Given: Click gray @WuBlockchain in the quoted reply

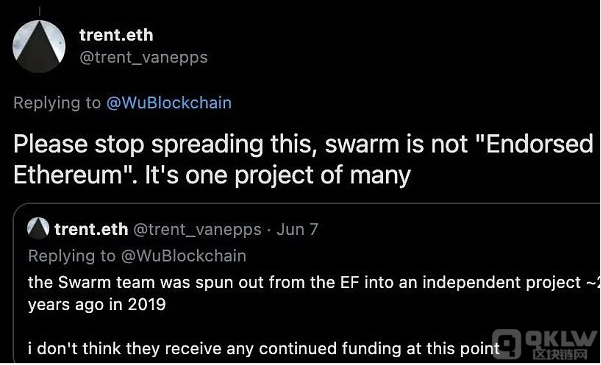Looking at the screenshot, I should pos(184,256).
